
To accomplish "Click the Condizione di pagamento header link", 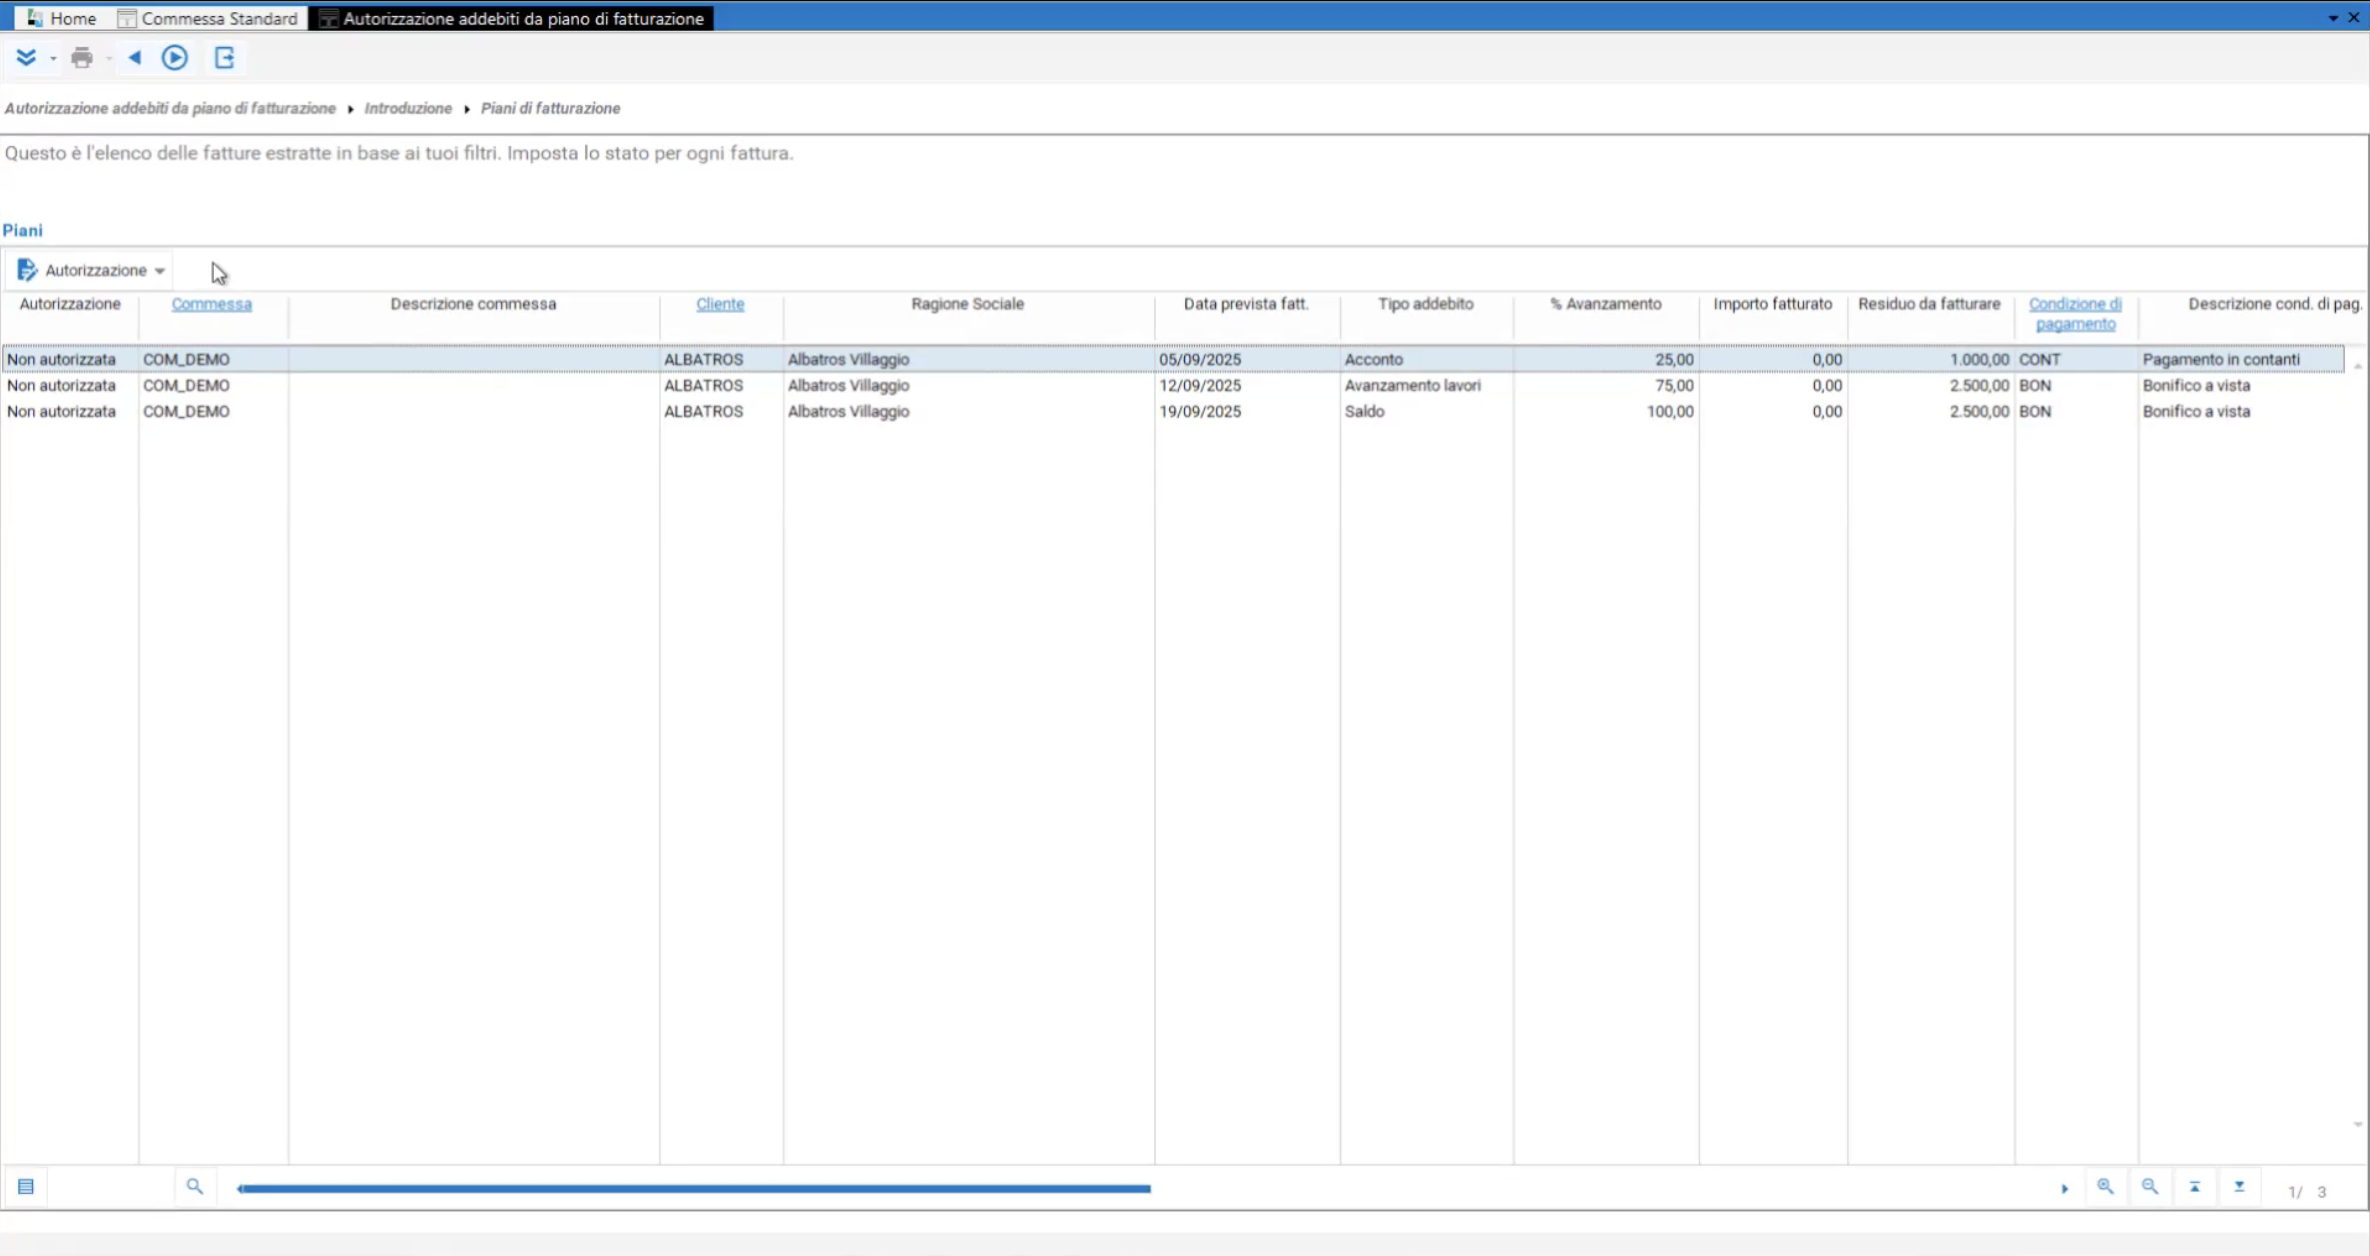I will [x=2075, y=314].
